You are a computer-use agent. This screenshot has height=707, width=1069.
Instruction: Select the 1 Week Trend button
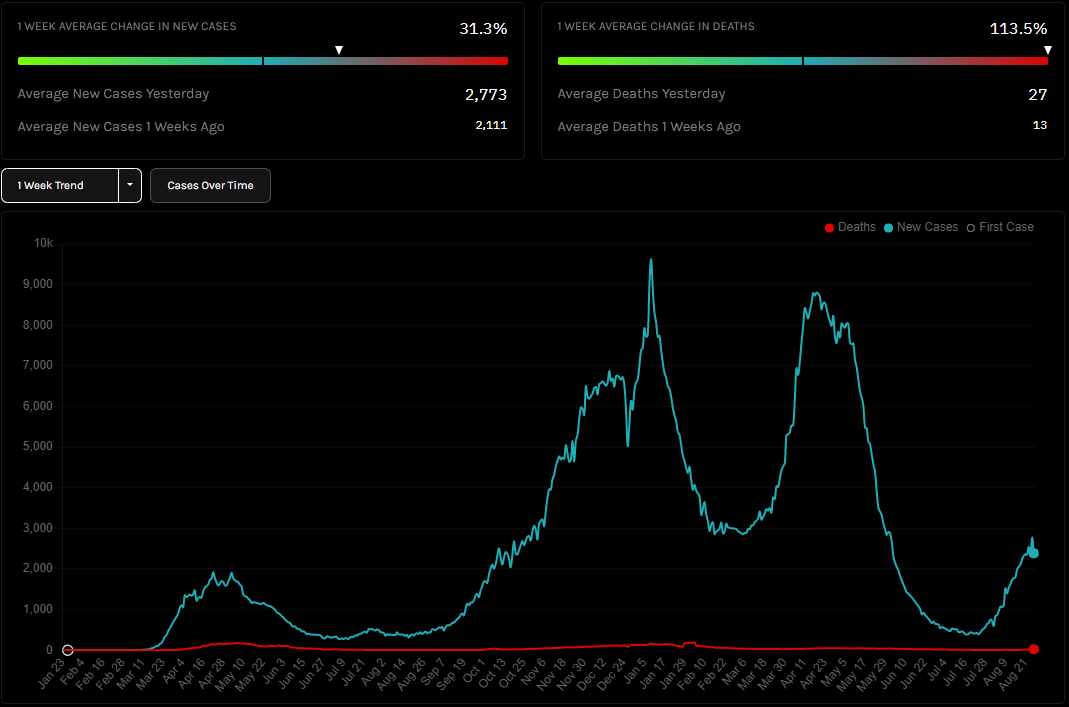click(60, 185)
